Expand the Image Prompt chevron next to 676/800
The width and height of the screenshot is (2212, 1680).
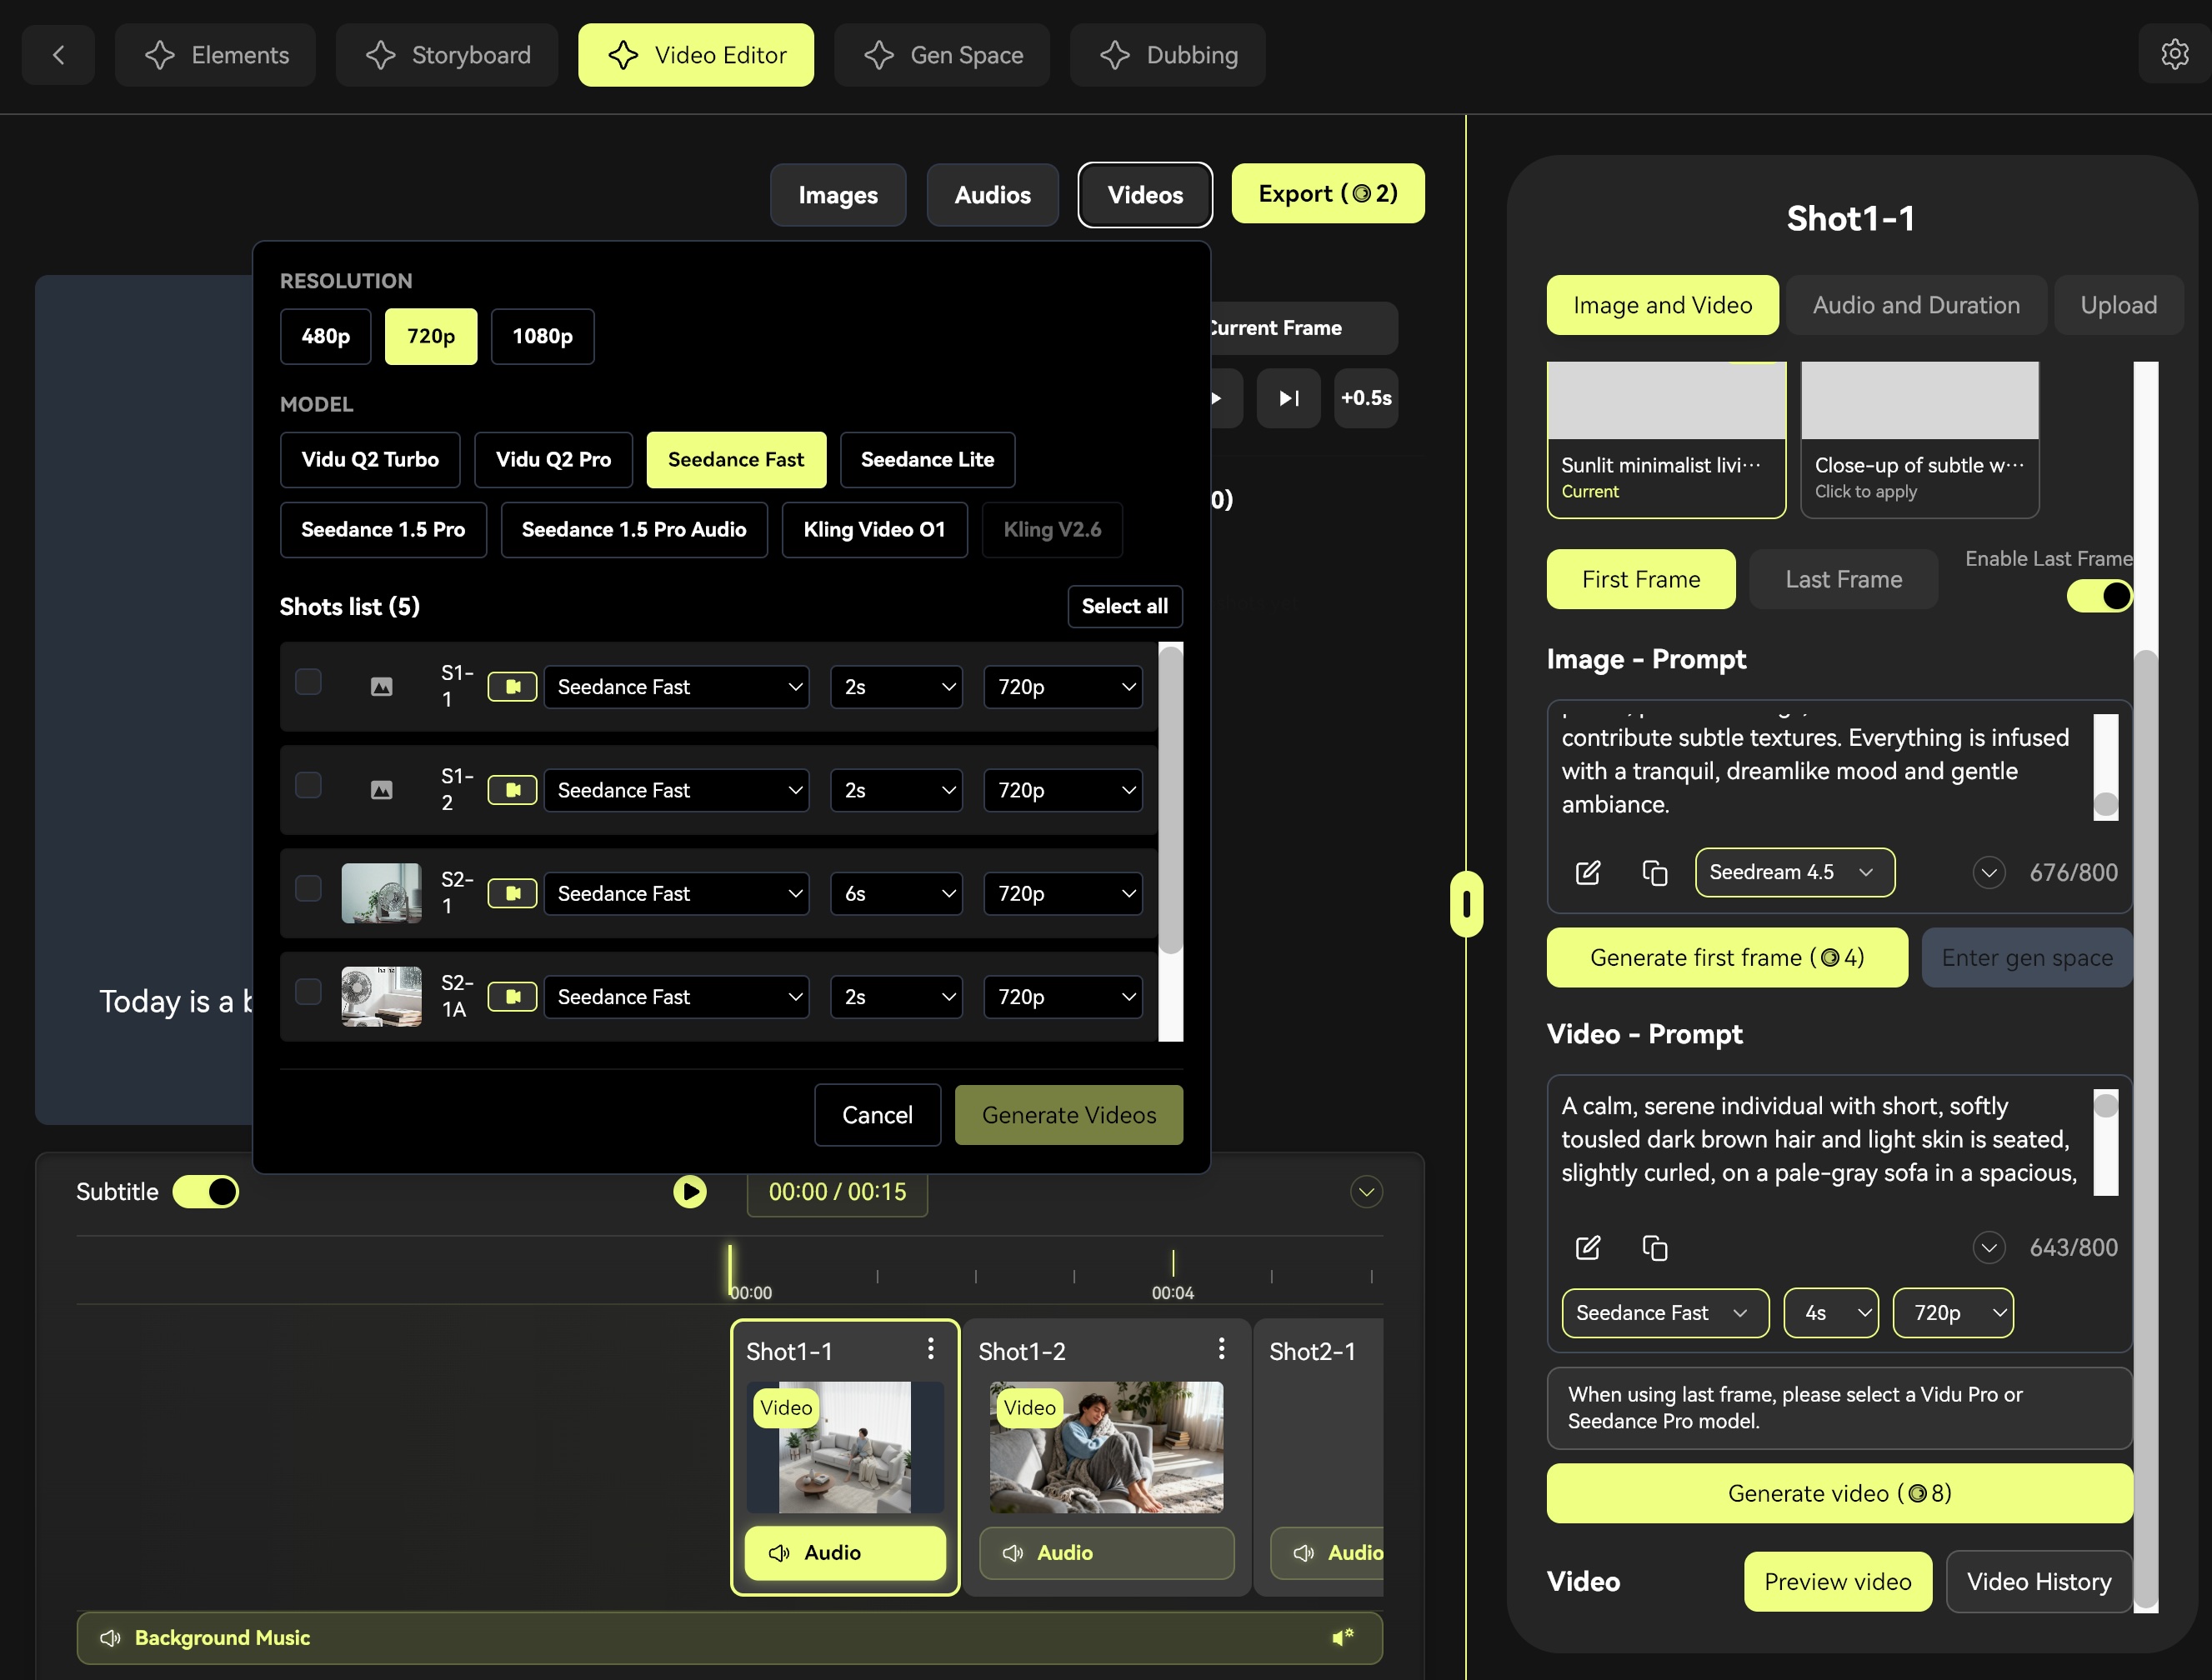(x=1989, y=873)
